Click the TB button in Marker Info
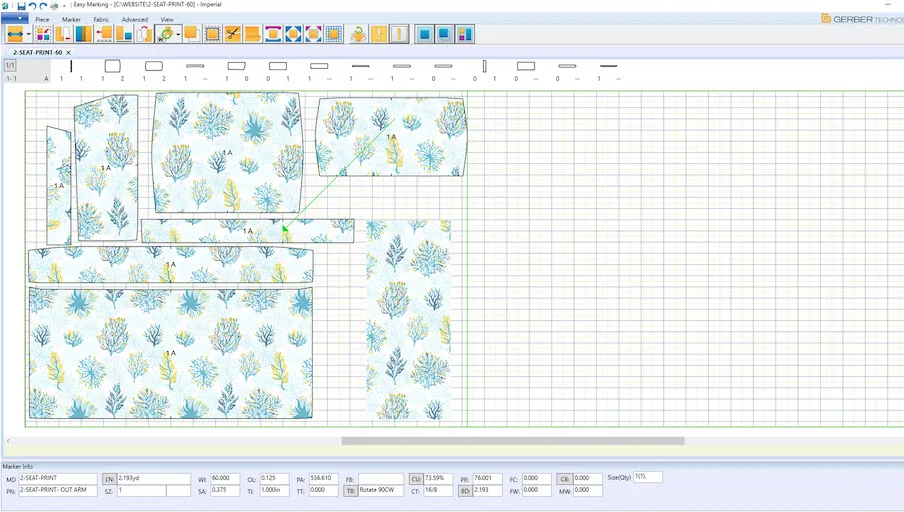The height and width of the screenshot is (512, 904). coord(351,491)
